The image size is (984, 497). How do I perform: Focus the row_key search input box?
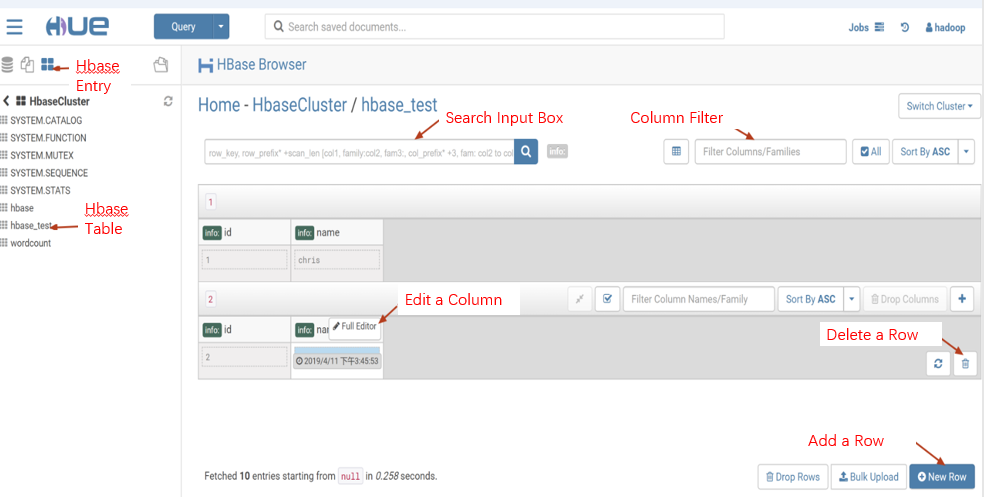(x=359, y=152)
